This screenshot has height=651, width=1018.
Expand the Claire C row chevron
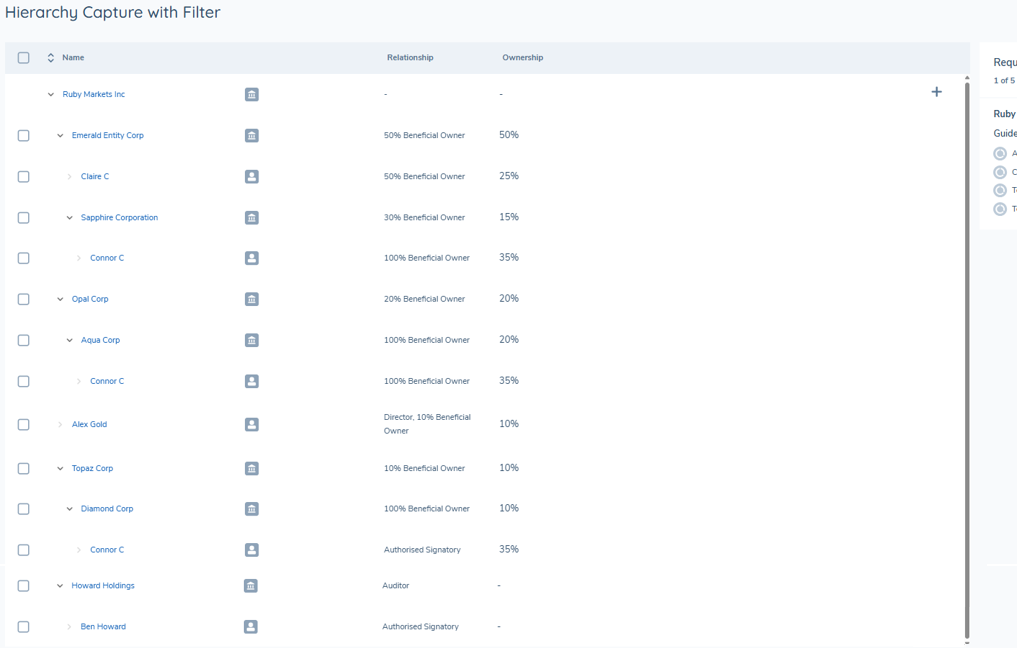pos(69,177)
